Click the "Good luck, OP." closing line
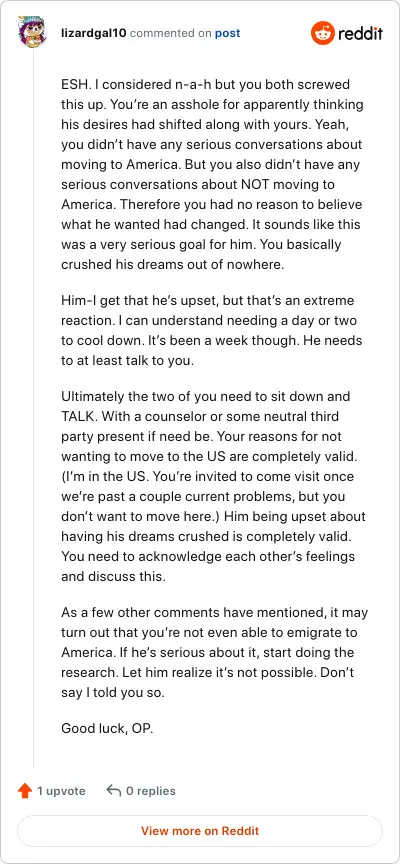 (107, 728)
